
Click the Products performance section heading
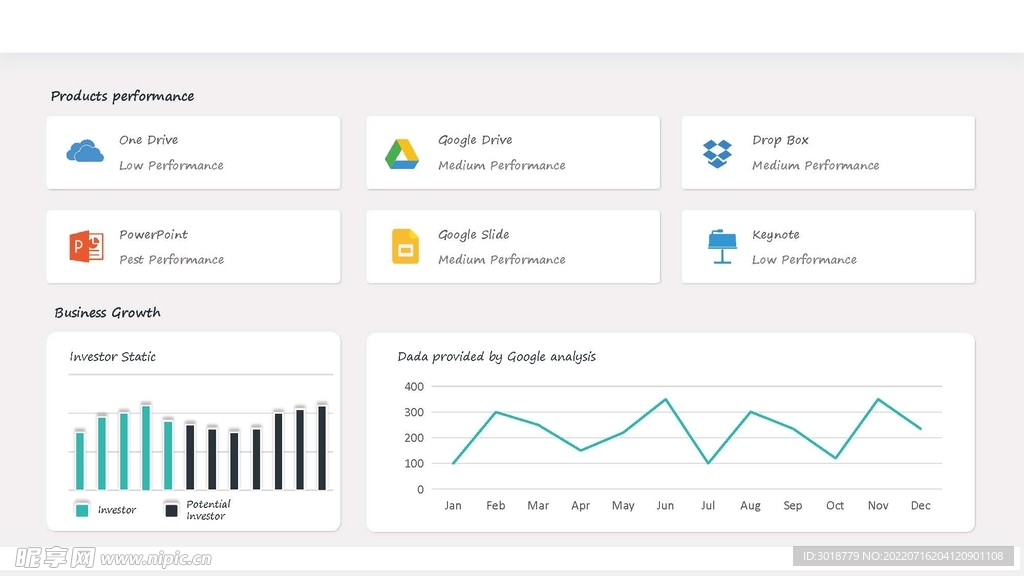click(x=122, y=96)
